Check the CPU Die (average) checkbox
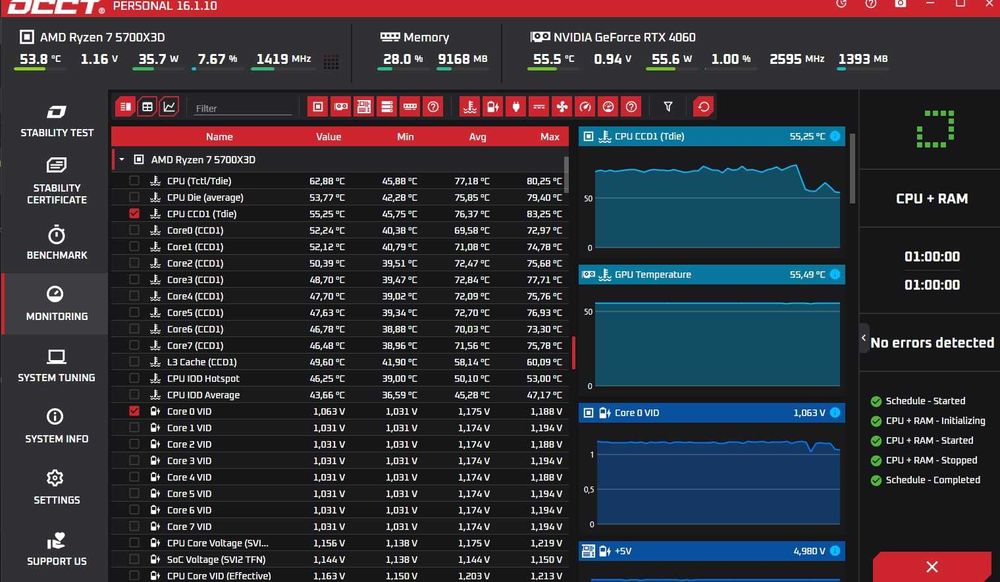This screenshot has width=1000, height=582. click(x=134, y=198)
